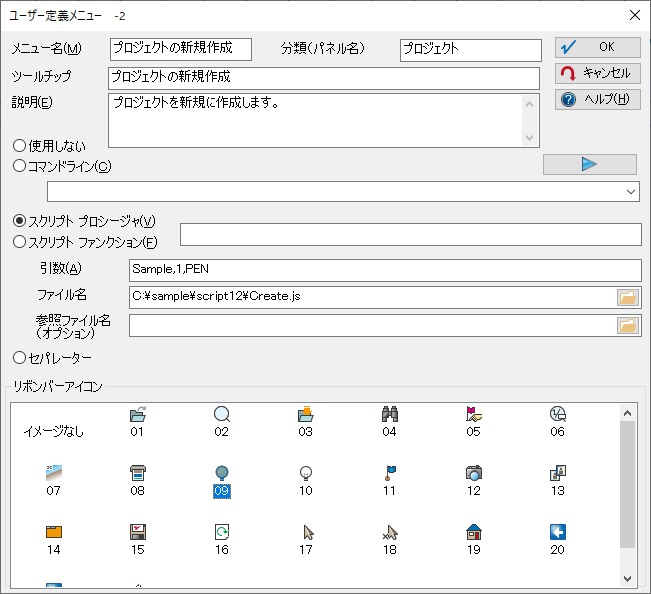
Task: Select ribbon icon 08 printer
Action: tap(137, 480)
